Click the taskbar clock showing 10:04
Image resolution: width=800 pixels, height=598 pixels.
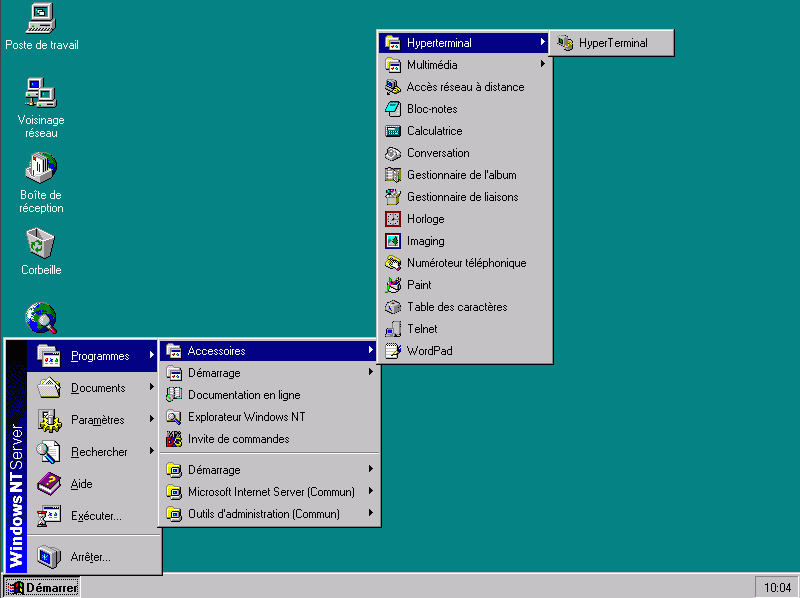pos(777,588)
